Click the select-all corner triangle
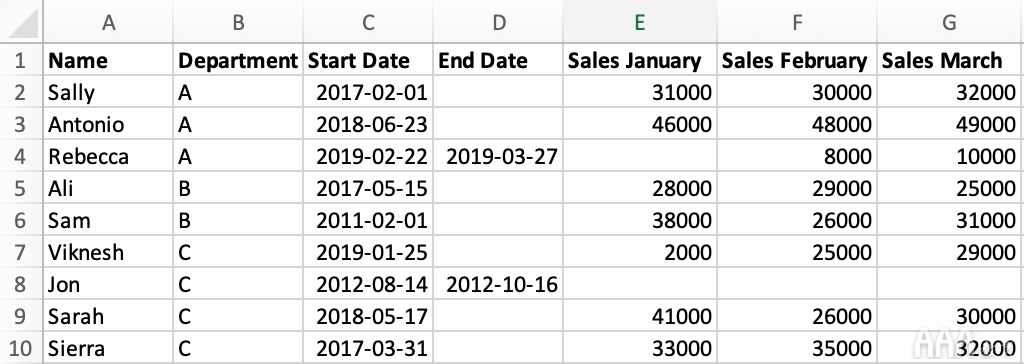The height and width of the screenshot is (364, 1024). point(21,22)
